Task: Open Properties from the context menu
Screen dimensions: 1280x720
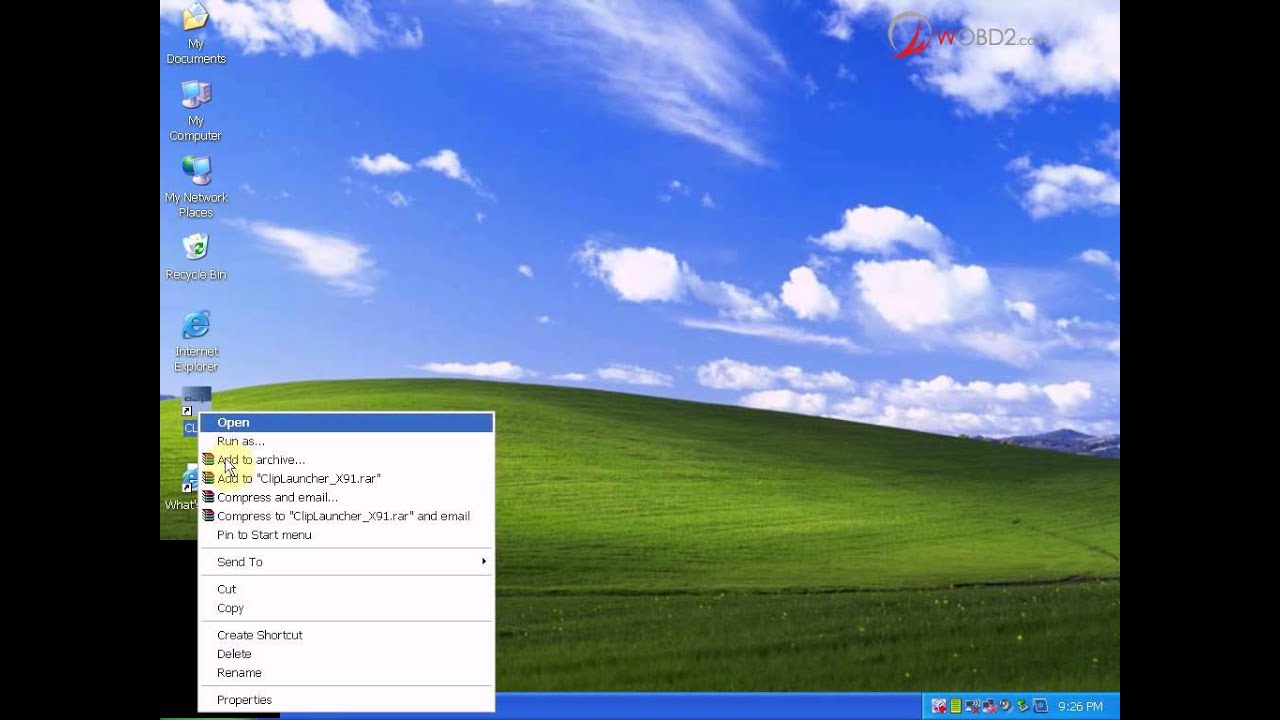Action: (346, 700)
